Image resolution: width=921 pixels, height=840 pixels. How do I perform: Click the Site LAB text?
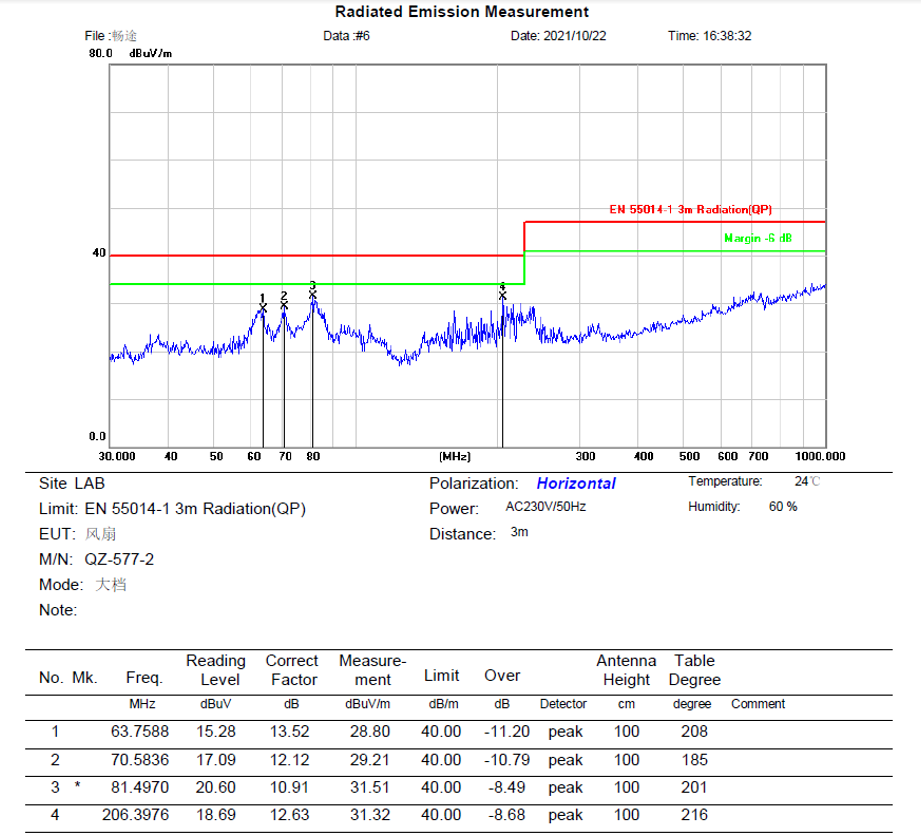pos(72,483)
